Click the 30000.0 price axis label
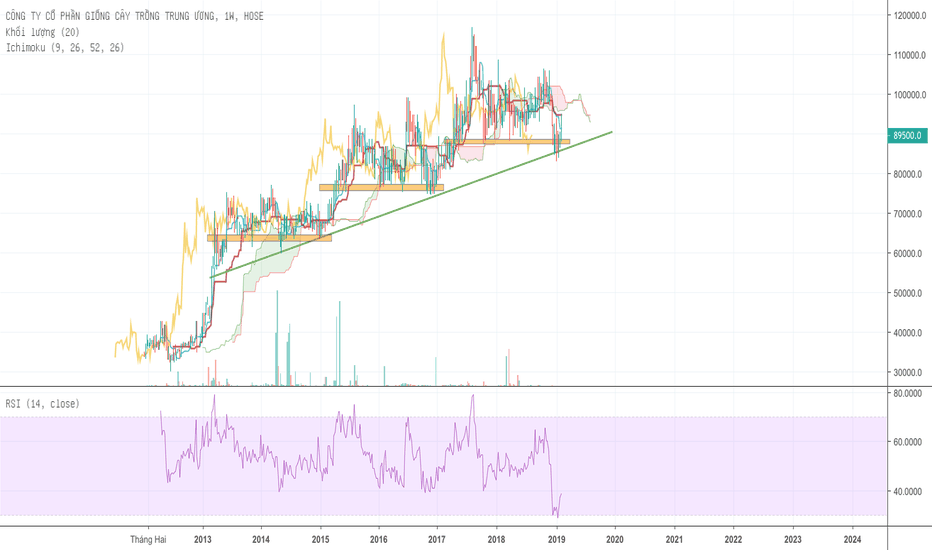 [908, 372]
